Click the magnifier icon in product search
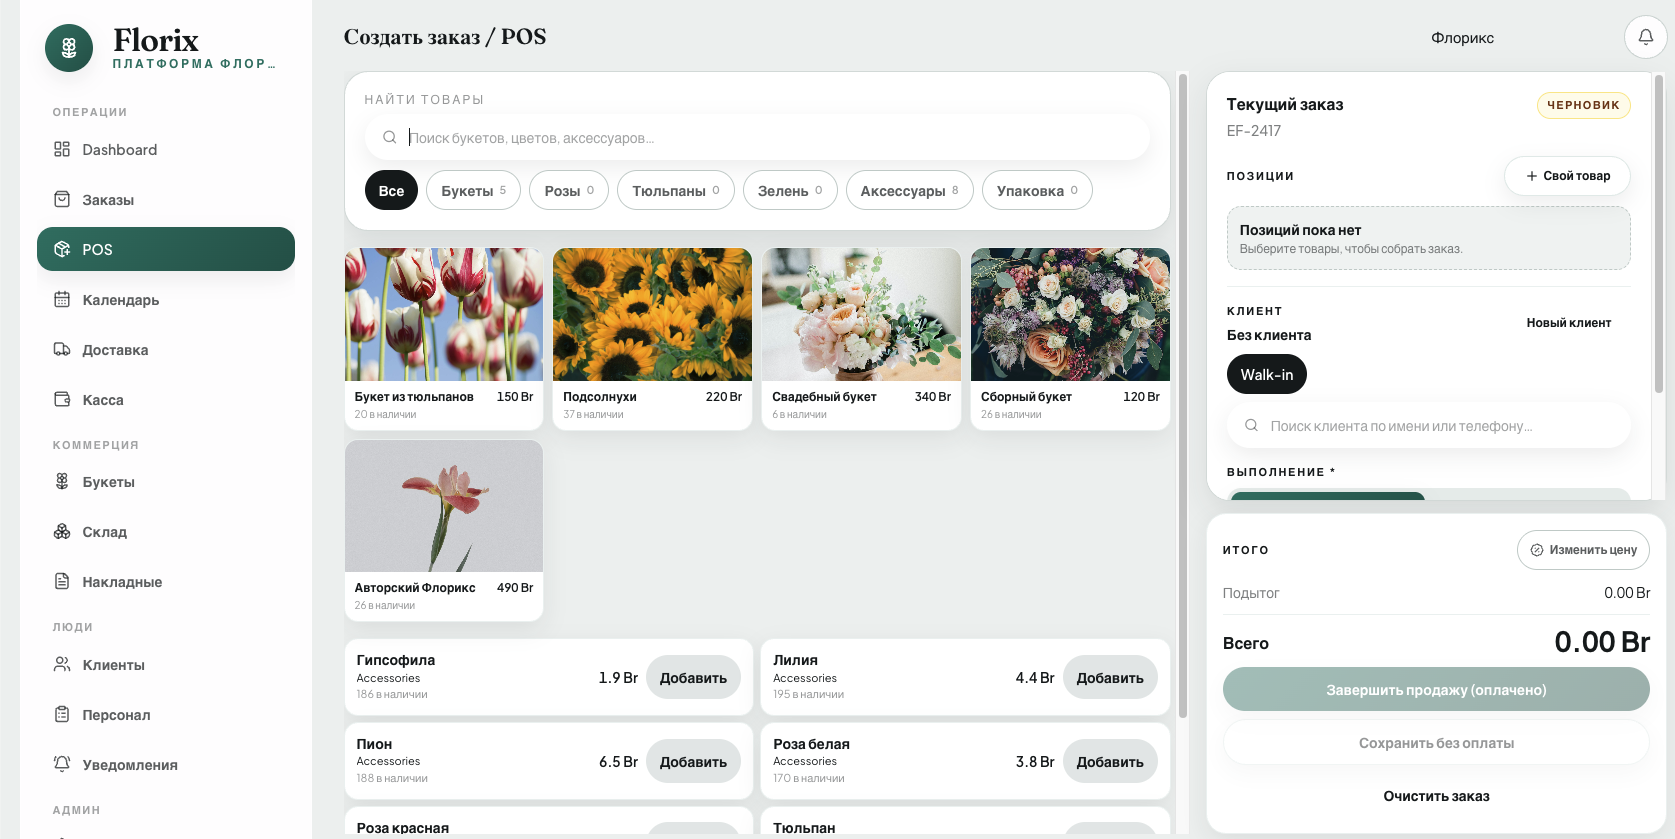Screen dimensions: 1675x839 [390, 137]
